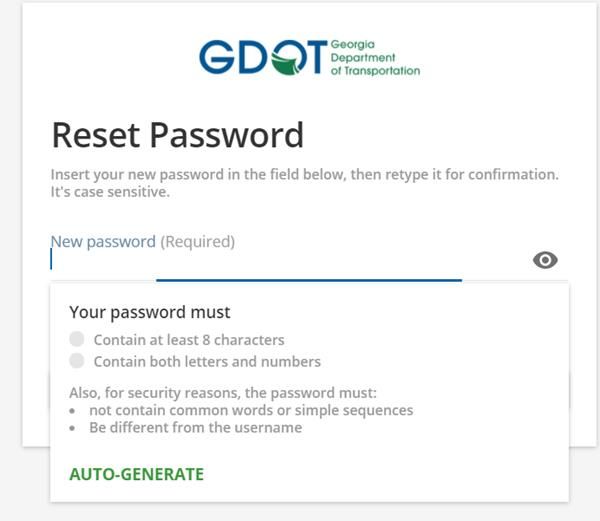
Task: Click the '(Required)' hint next to New password
Action: click(197, 242)
